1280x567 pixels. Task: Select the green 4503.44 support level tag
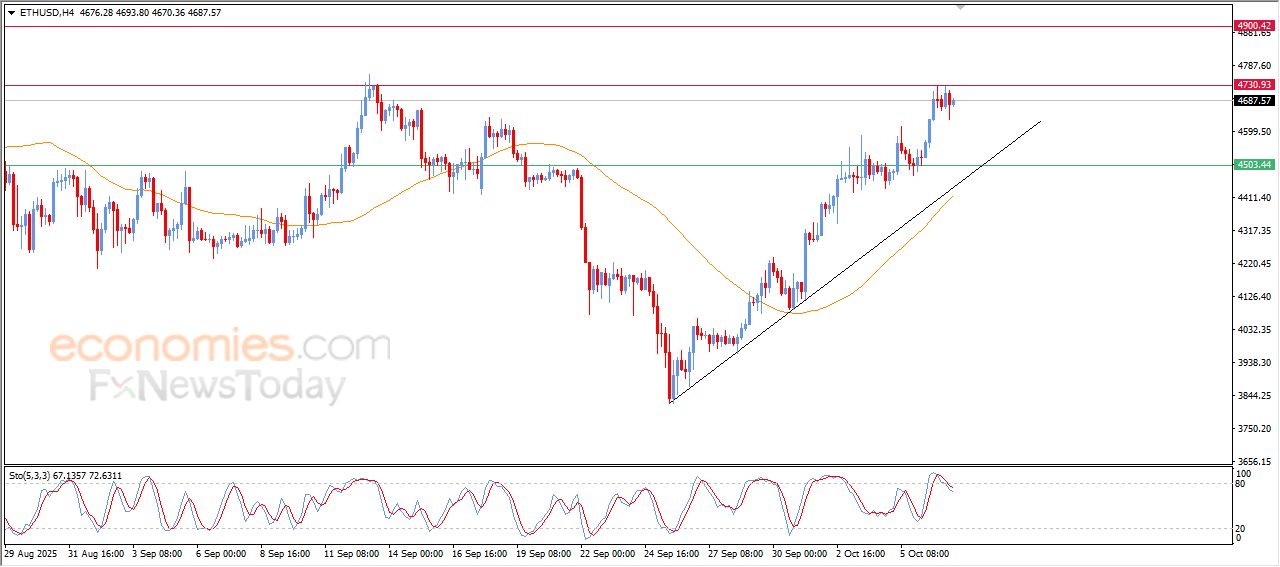coord(1253,165)
